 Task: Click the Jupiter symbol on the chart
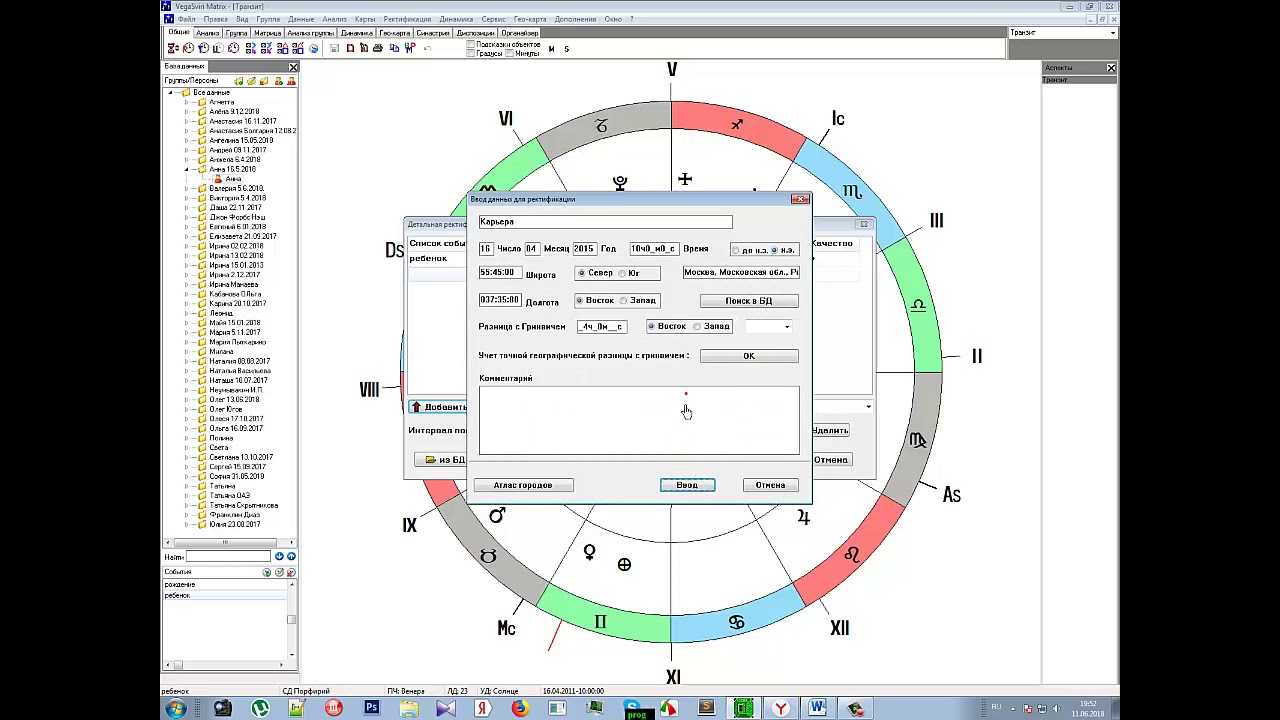tap(803, 517)
